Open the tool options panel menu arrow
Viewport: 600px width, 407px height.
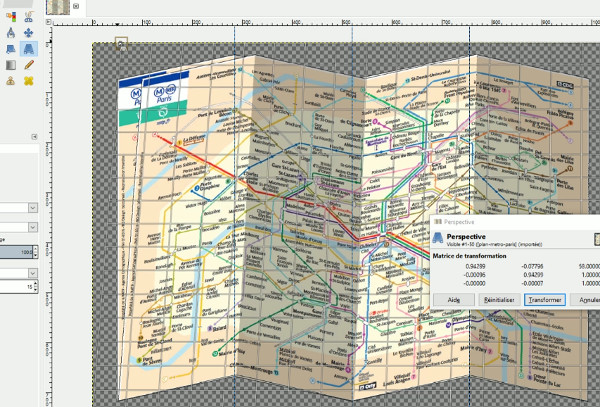[34, 137]
